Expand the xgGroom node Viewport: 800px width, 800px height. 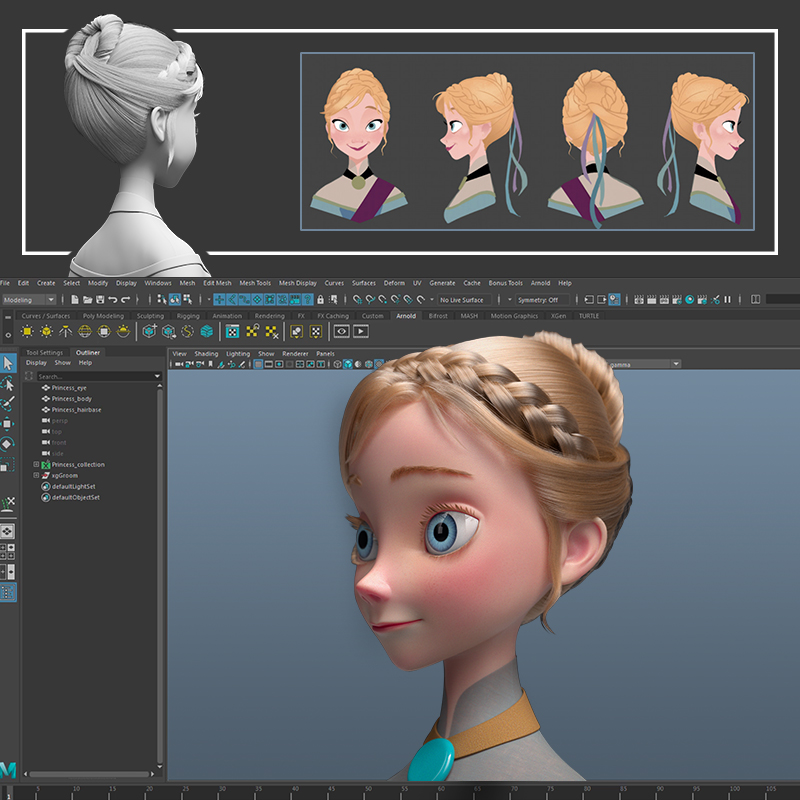pos(36,475)
